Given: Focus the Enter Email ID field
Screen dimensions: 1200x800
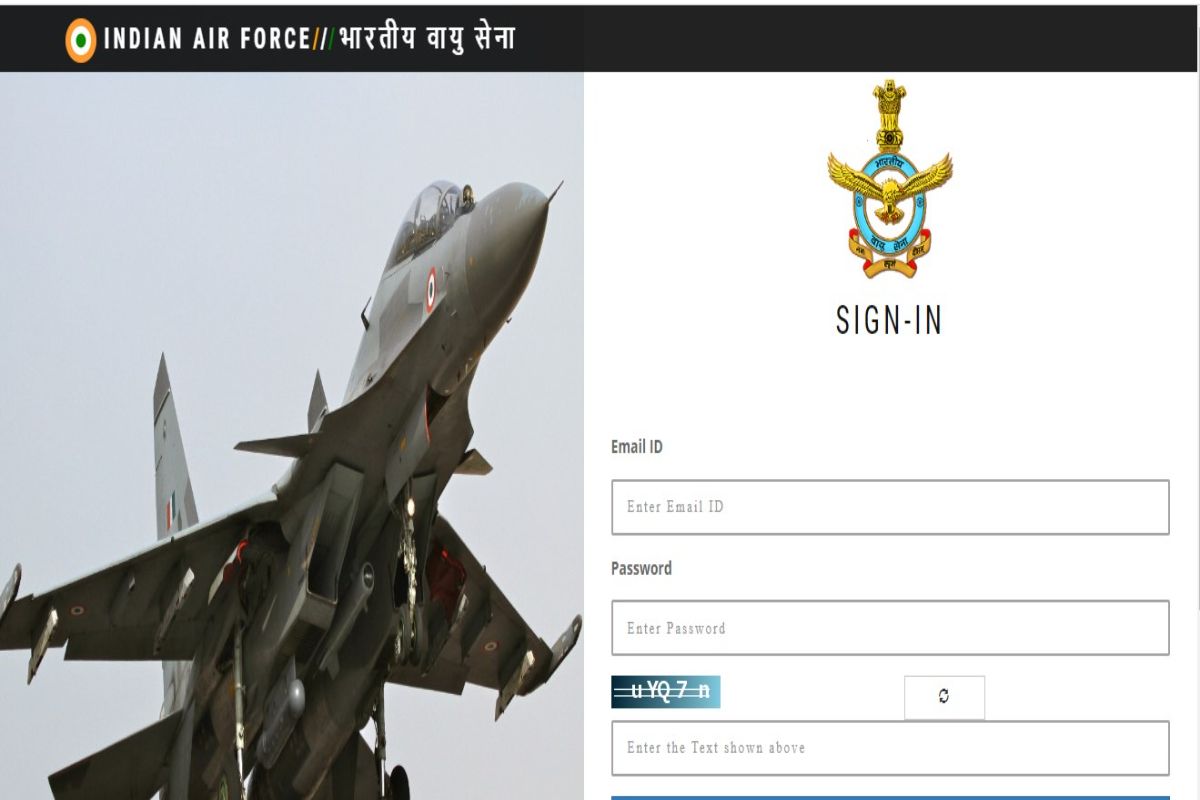Looking at the screenshot, I should (x=890, y=507).
